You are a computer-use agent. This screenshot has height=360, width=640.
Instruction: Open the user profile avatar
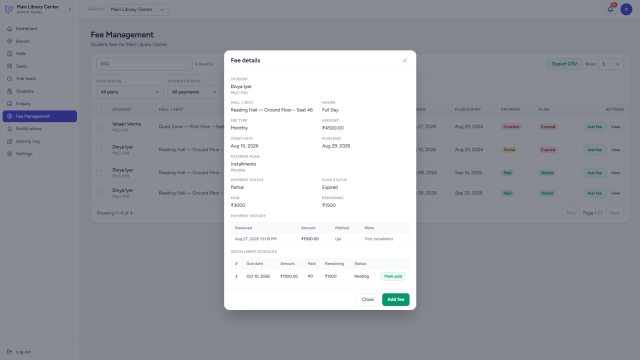(626, 9)
